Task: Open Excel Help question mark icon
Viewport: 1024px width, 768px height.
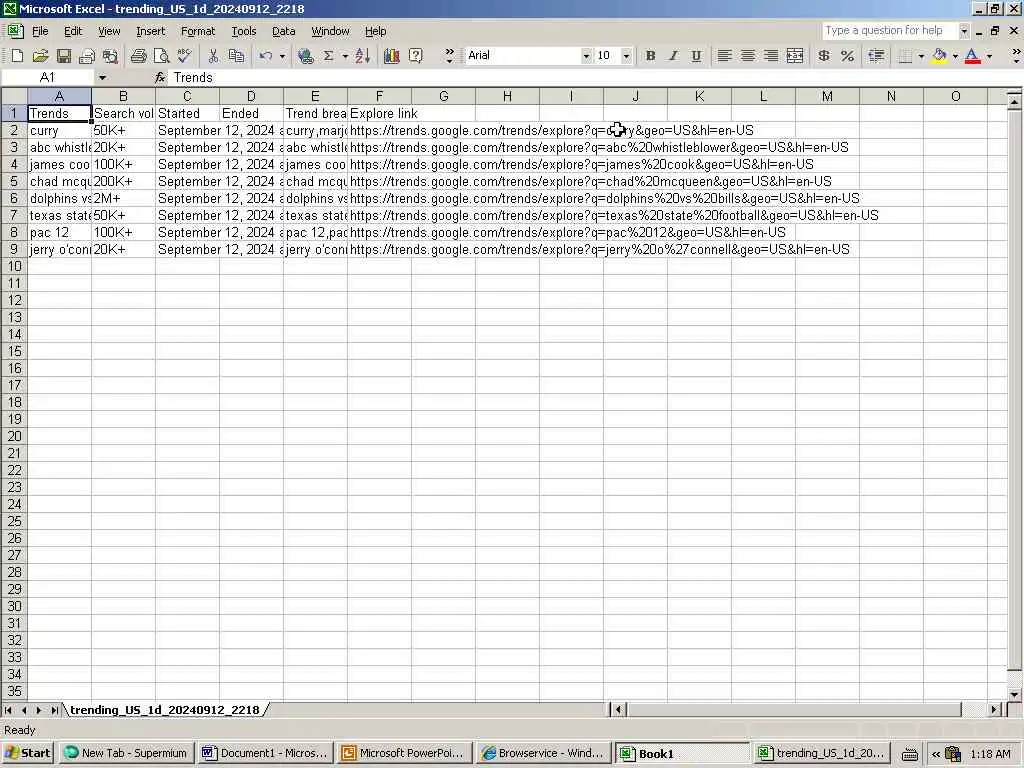Action: tap(415, 56)
